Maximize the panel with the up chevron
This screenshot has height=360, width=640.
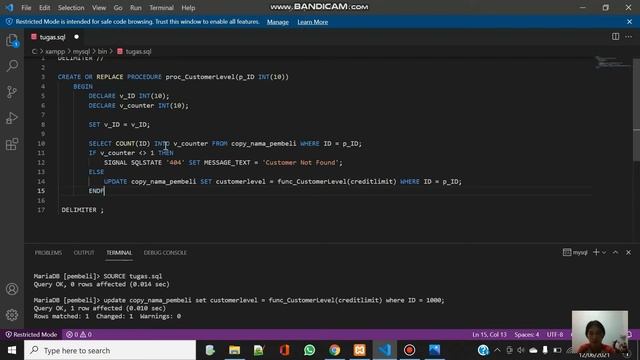615,252
